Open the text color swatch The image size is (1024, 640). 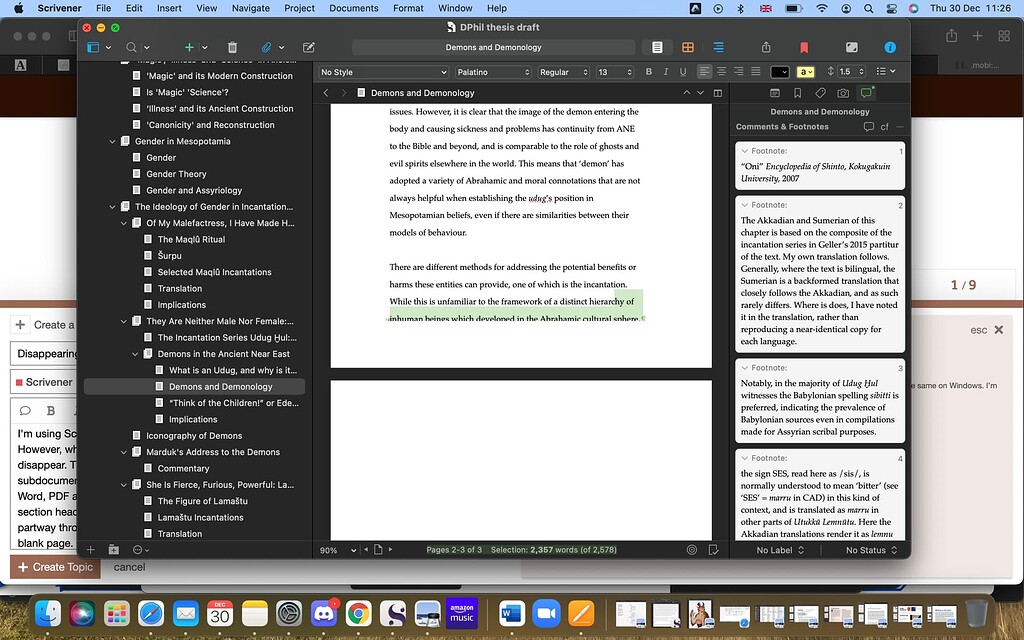(779, 71)
